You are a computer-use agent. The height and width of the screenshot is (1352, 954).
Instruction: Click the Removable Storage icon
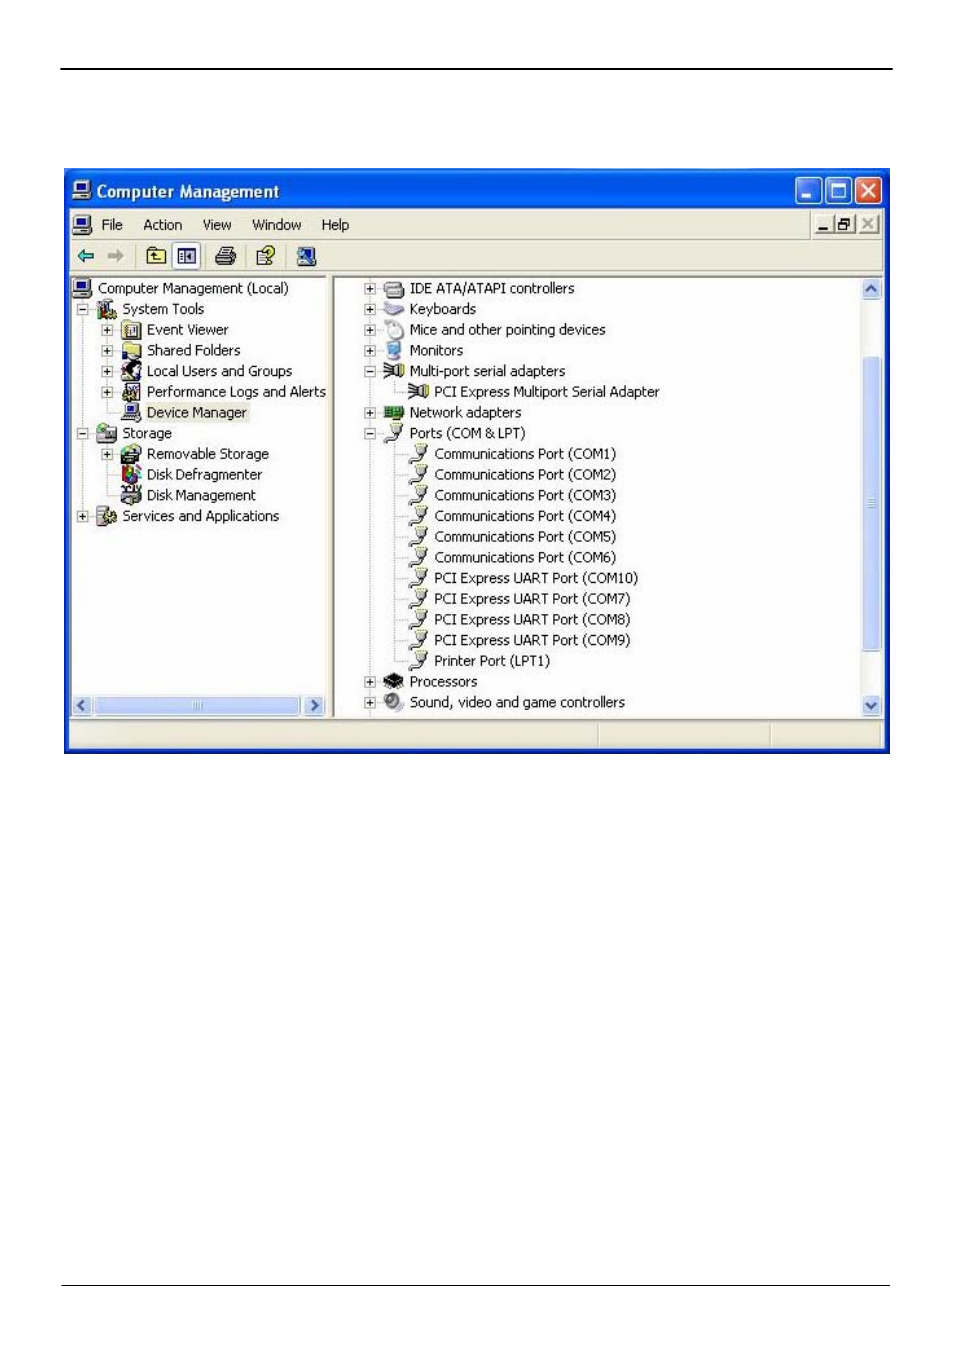pyautogui.click(x=131, y=454)
